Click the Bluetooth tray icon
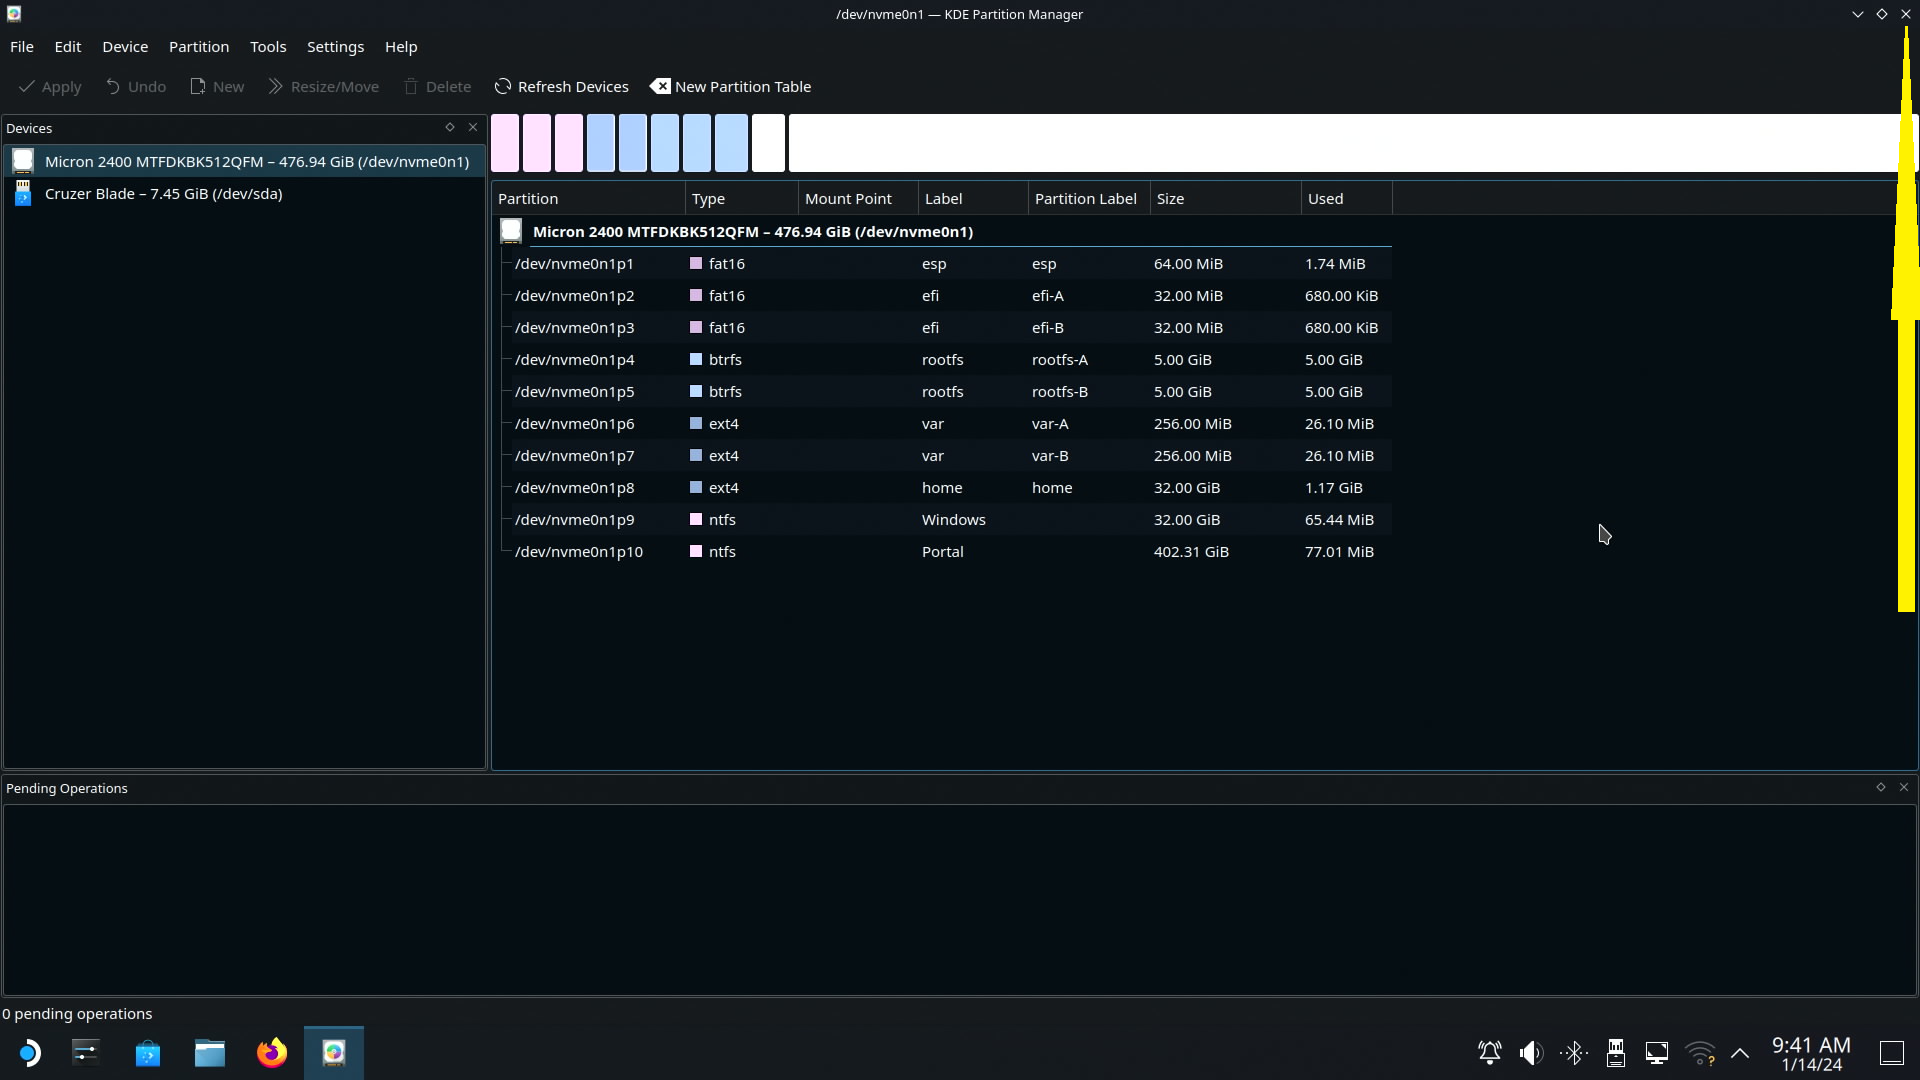Image resolution: width=1920 pixels, height=1080 pixels. [1573, 1053]
